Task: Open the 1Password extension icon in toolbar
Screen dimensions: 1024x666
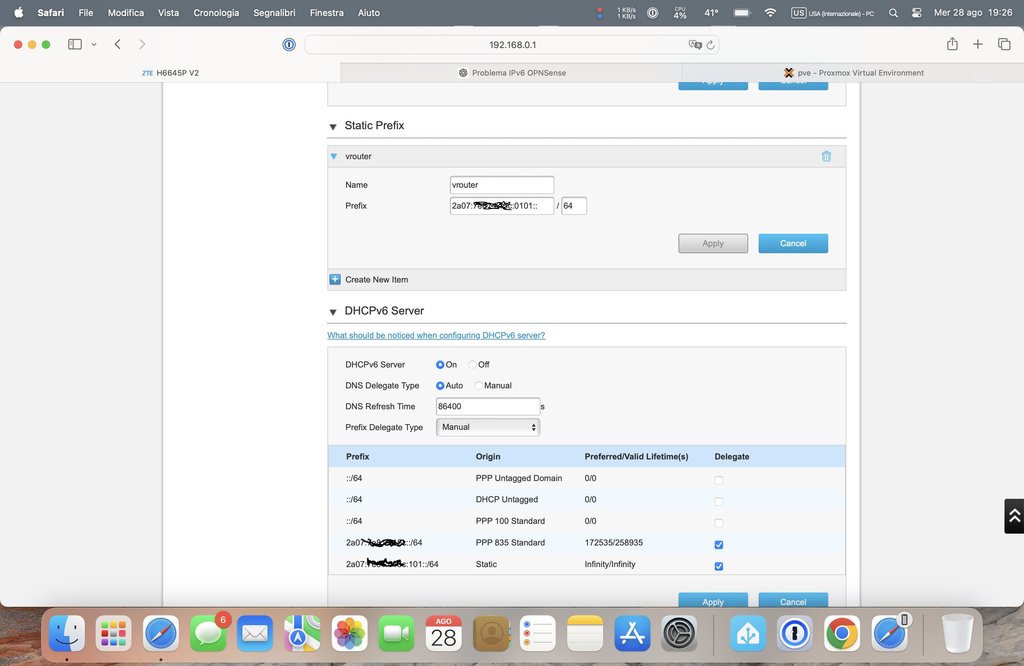Action: pos(288,44)
